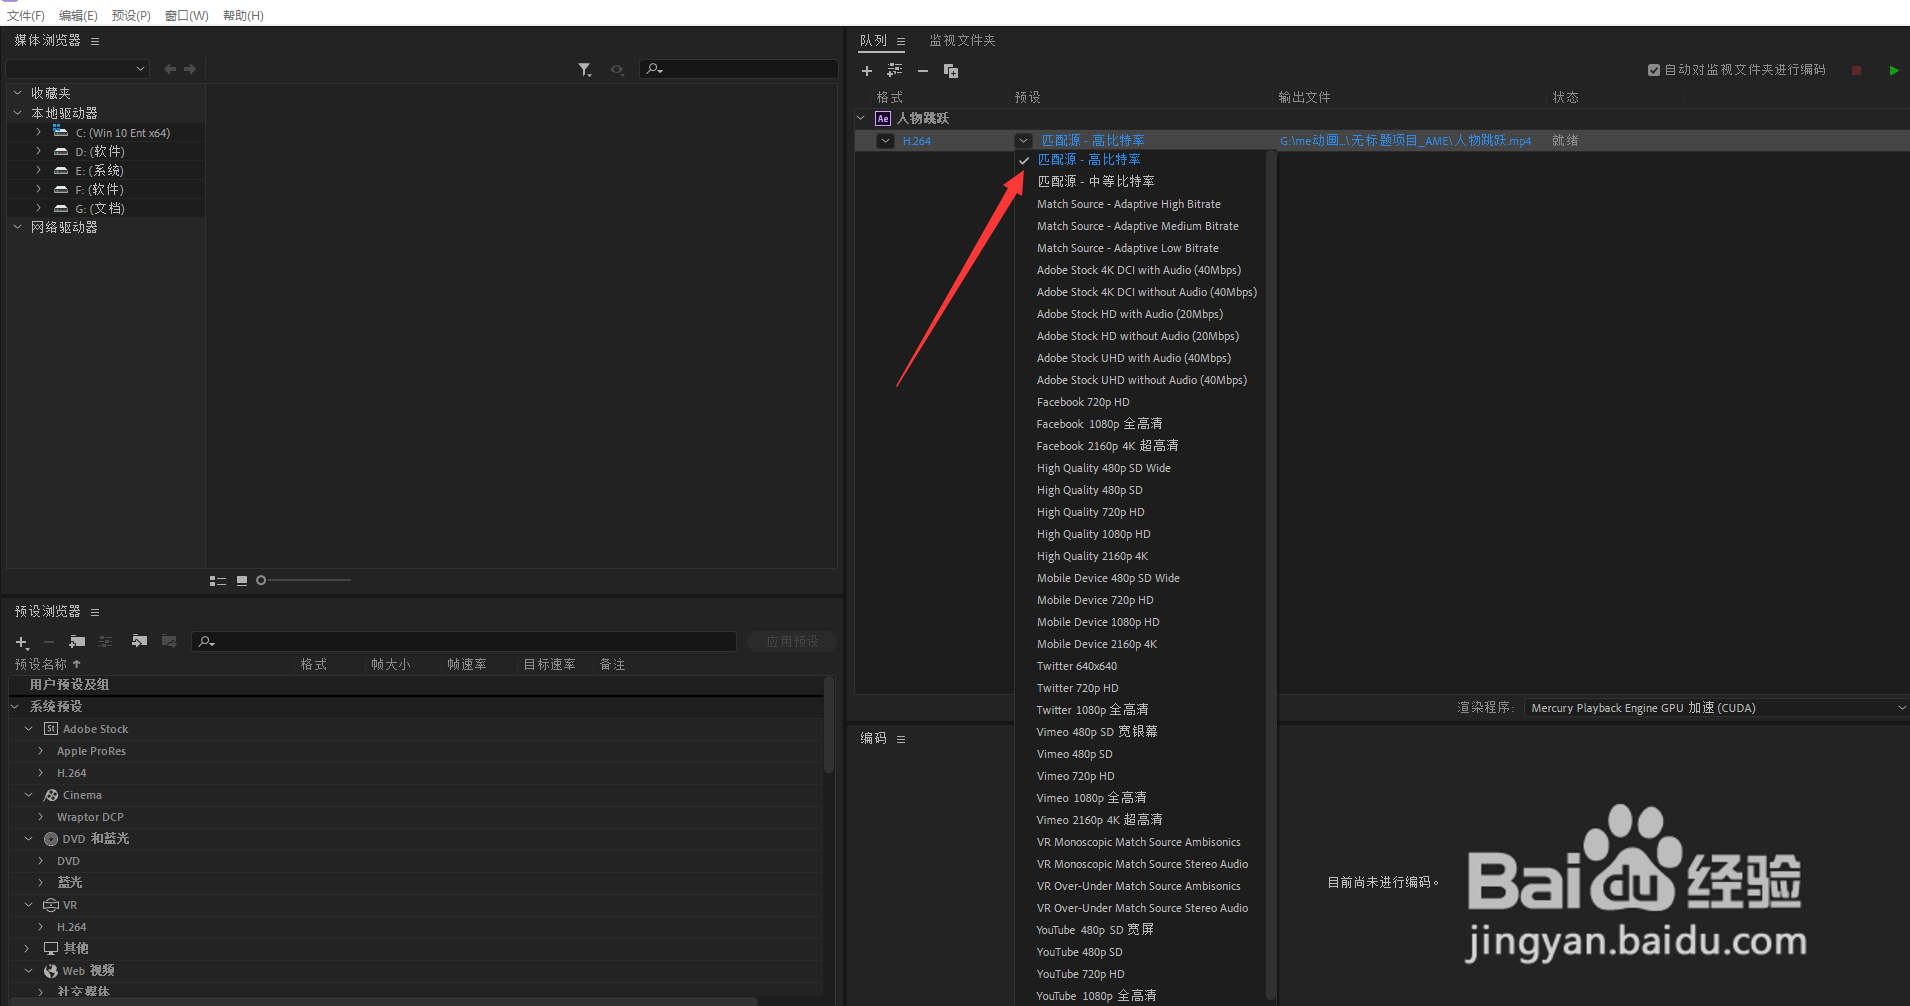Expand C: (Win 10 Ent x64) drive
This screenshot has width=1910, height=1006.
(x=39, y=132)
